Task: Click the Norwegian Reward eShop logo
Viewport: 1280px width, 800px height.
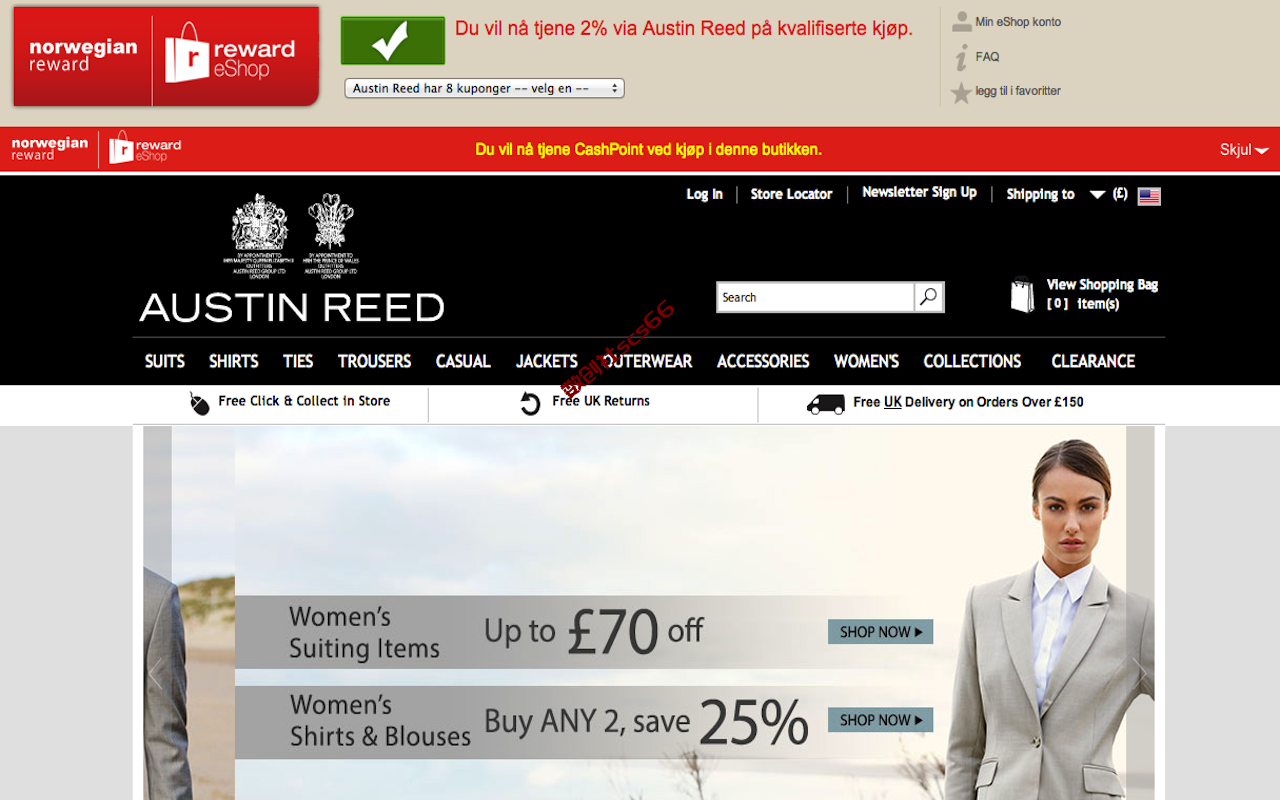Action: coord(166,56)
